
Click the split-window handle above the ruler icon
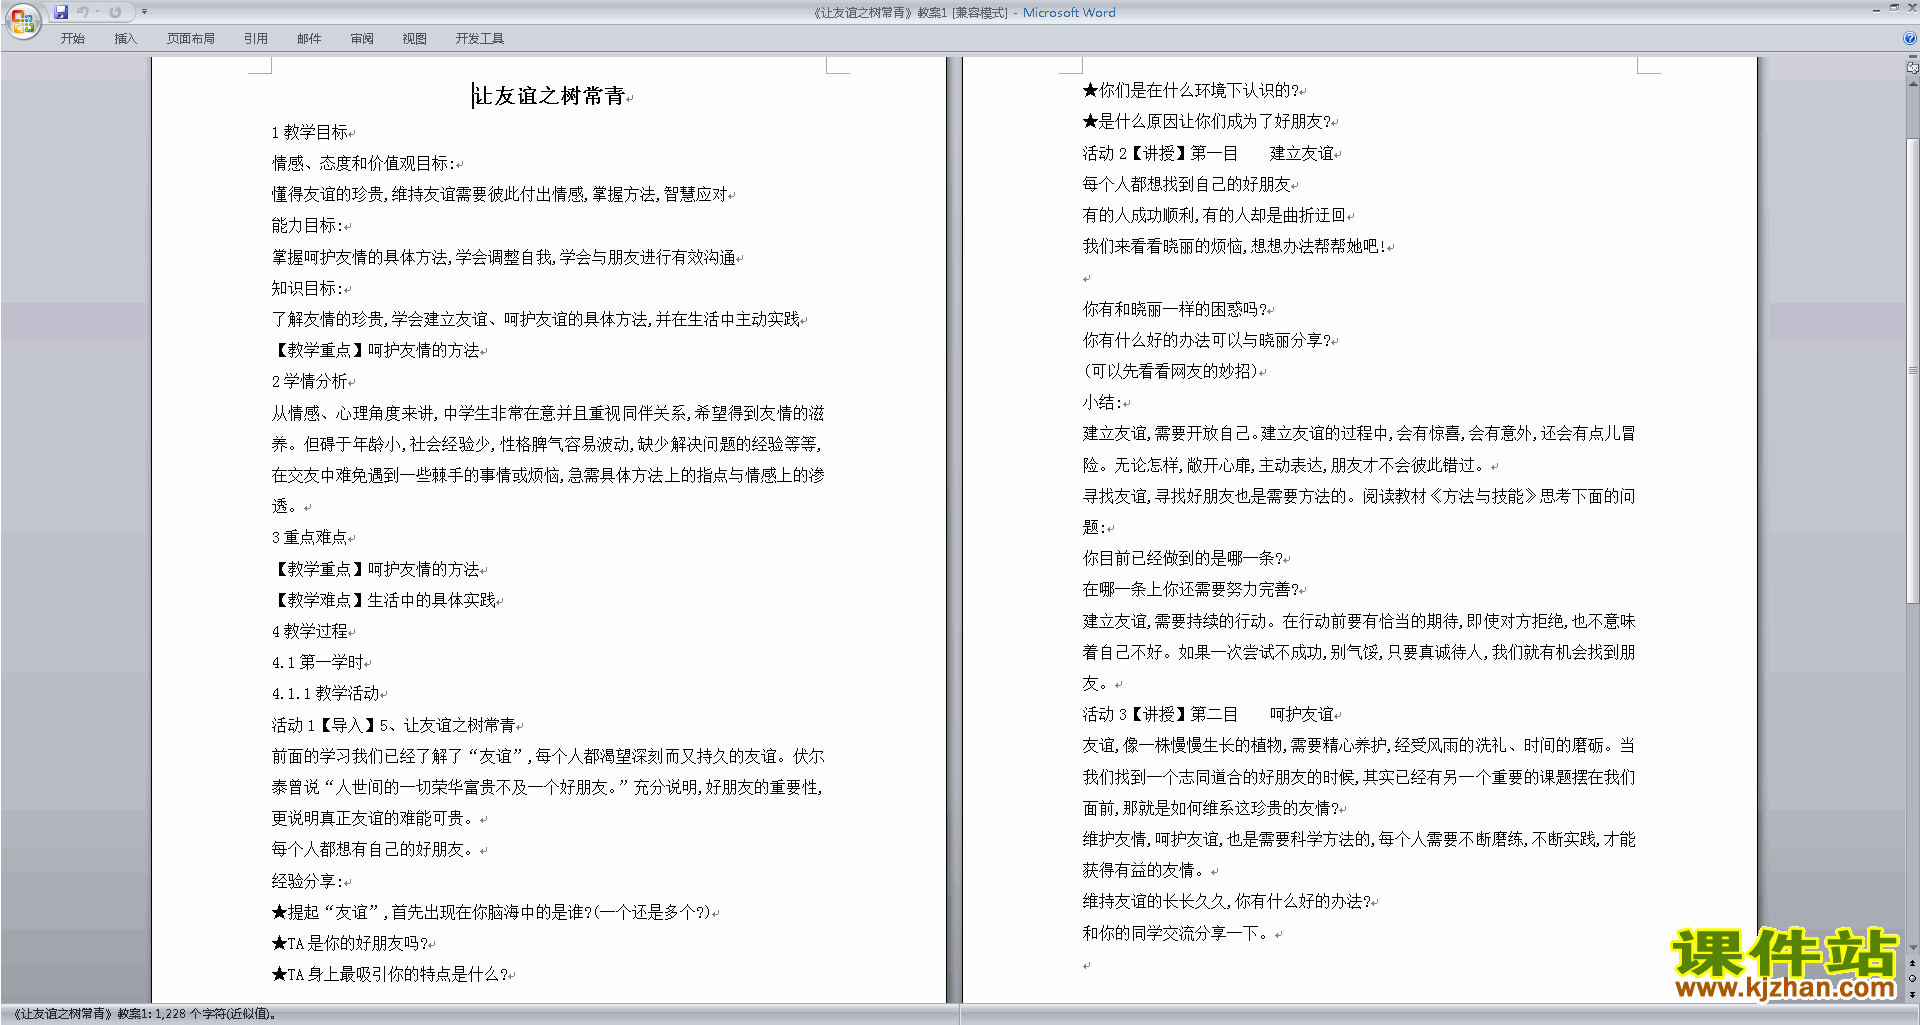(1912, 59)
